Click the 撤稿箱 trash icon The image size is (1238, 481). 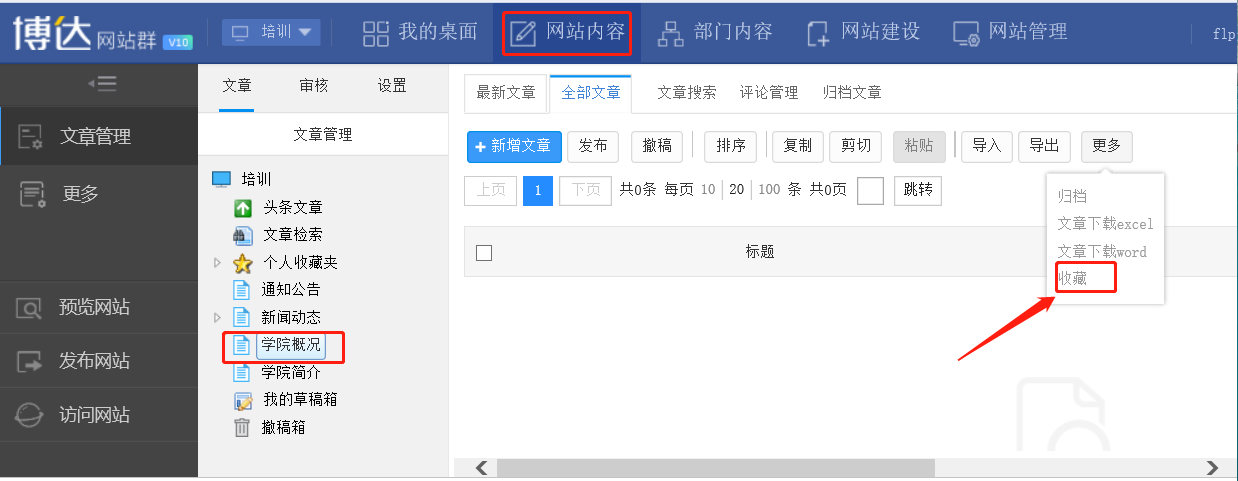tap(242, 428)
